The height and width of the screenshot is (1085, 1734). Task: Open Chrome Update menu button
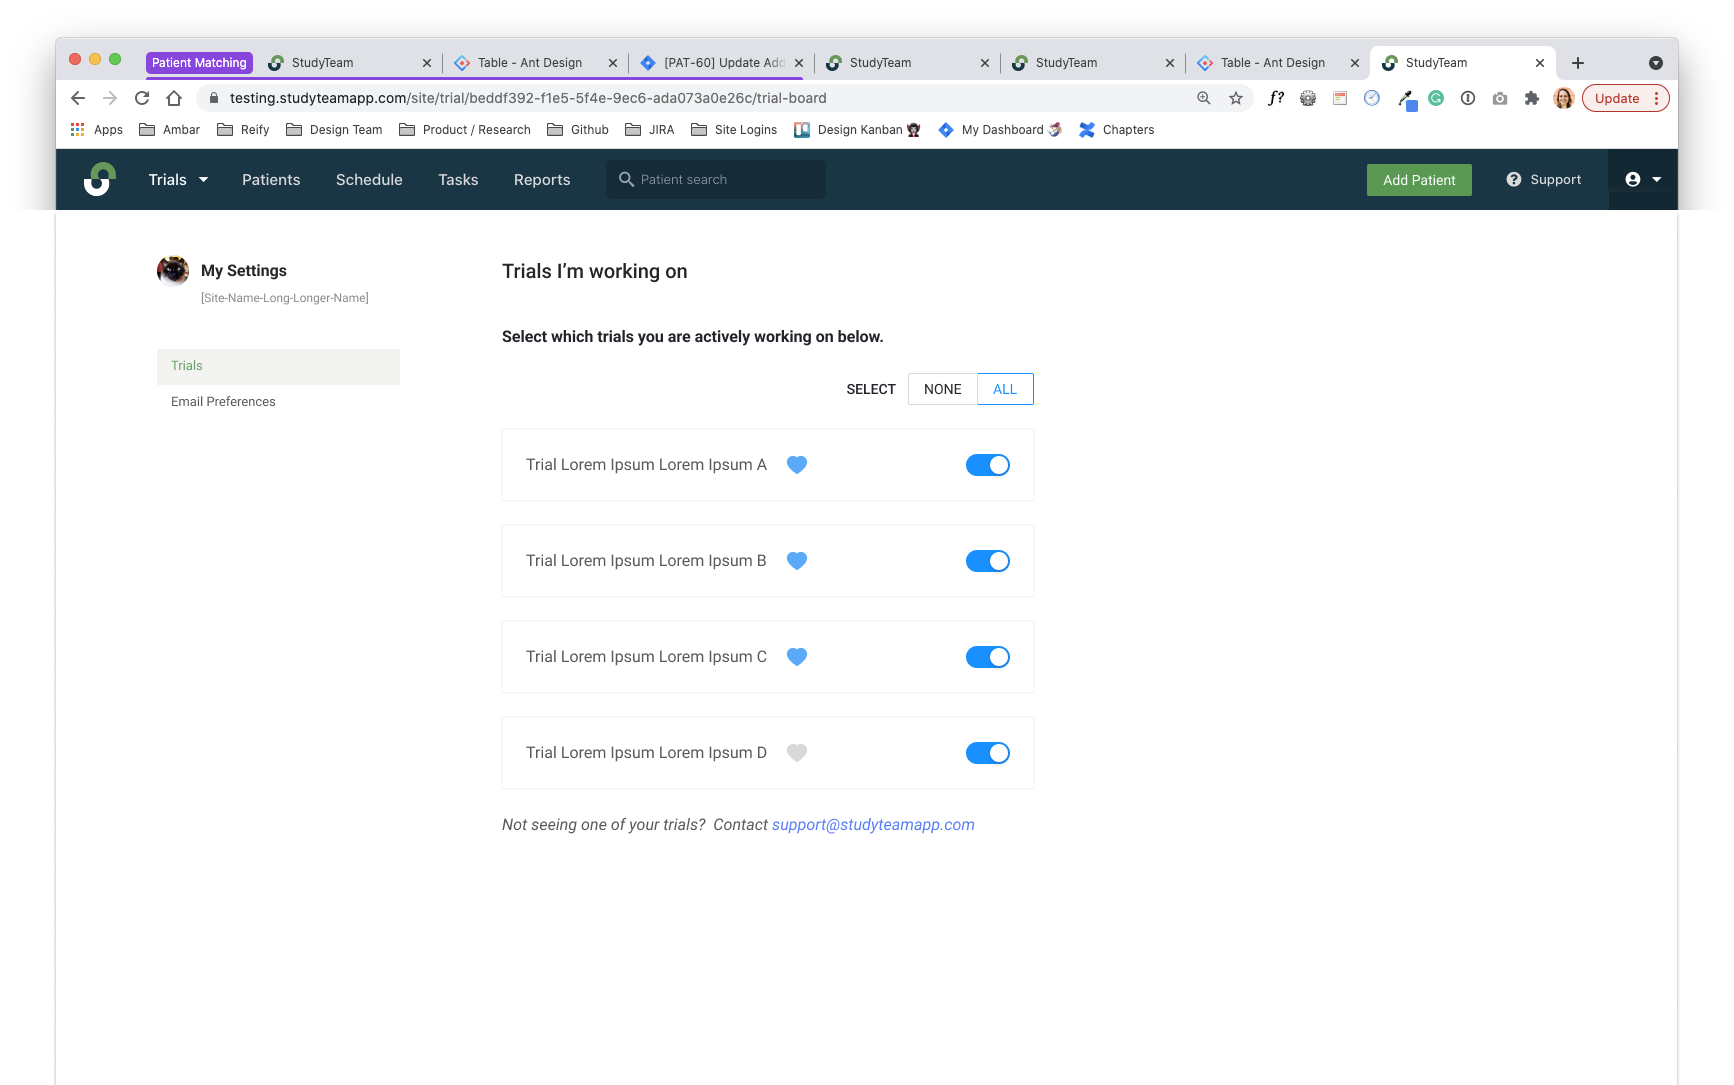(x=1625, y=98)
